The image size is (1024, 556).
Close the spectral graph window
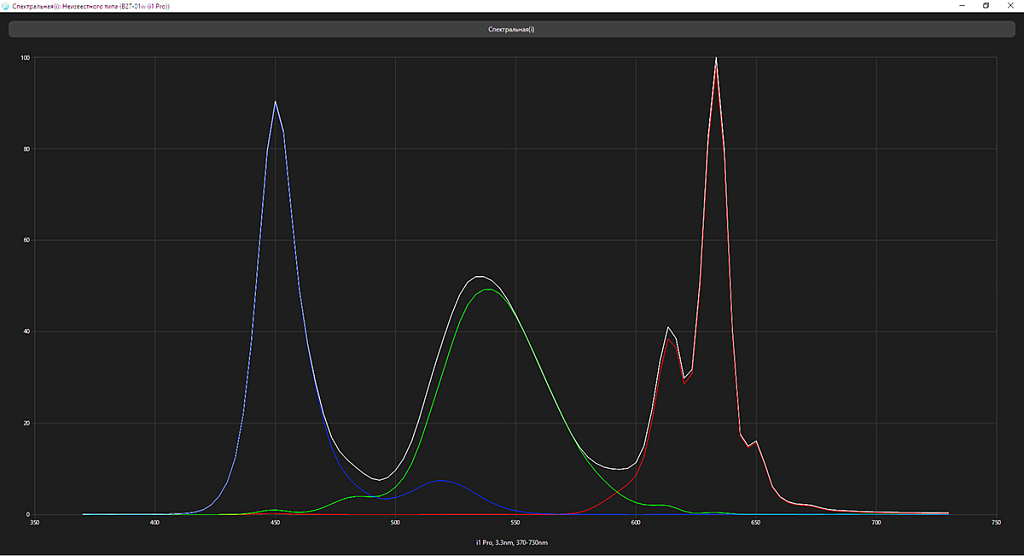tap(1012, 6)
